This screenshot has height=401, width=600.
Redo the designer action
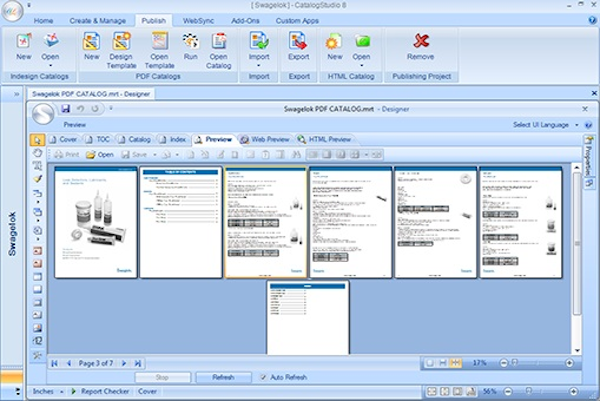point(95,109)
